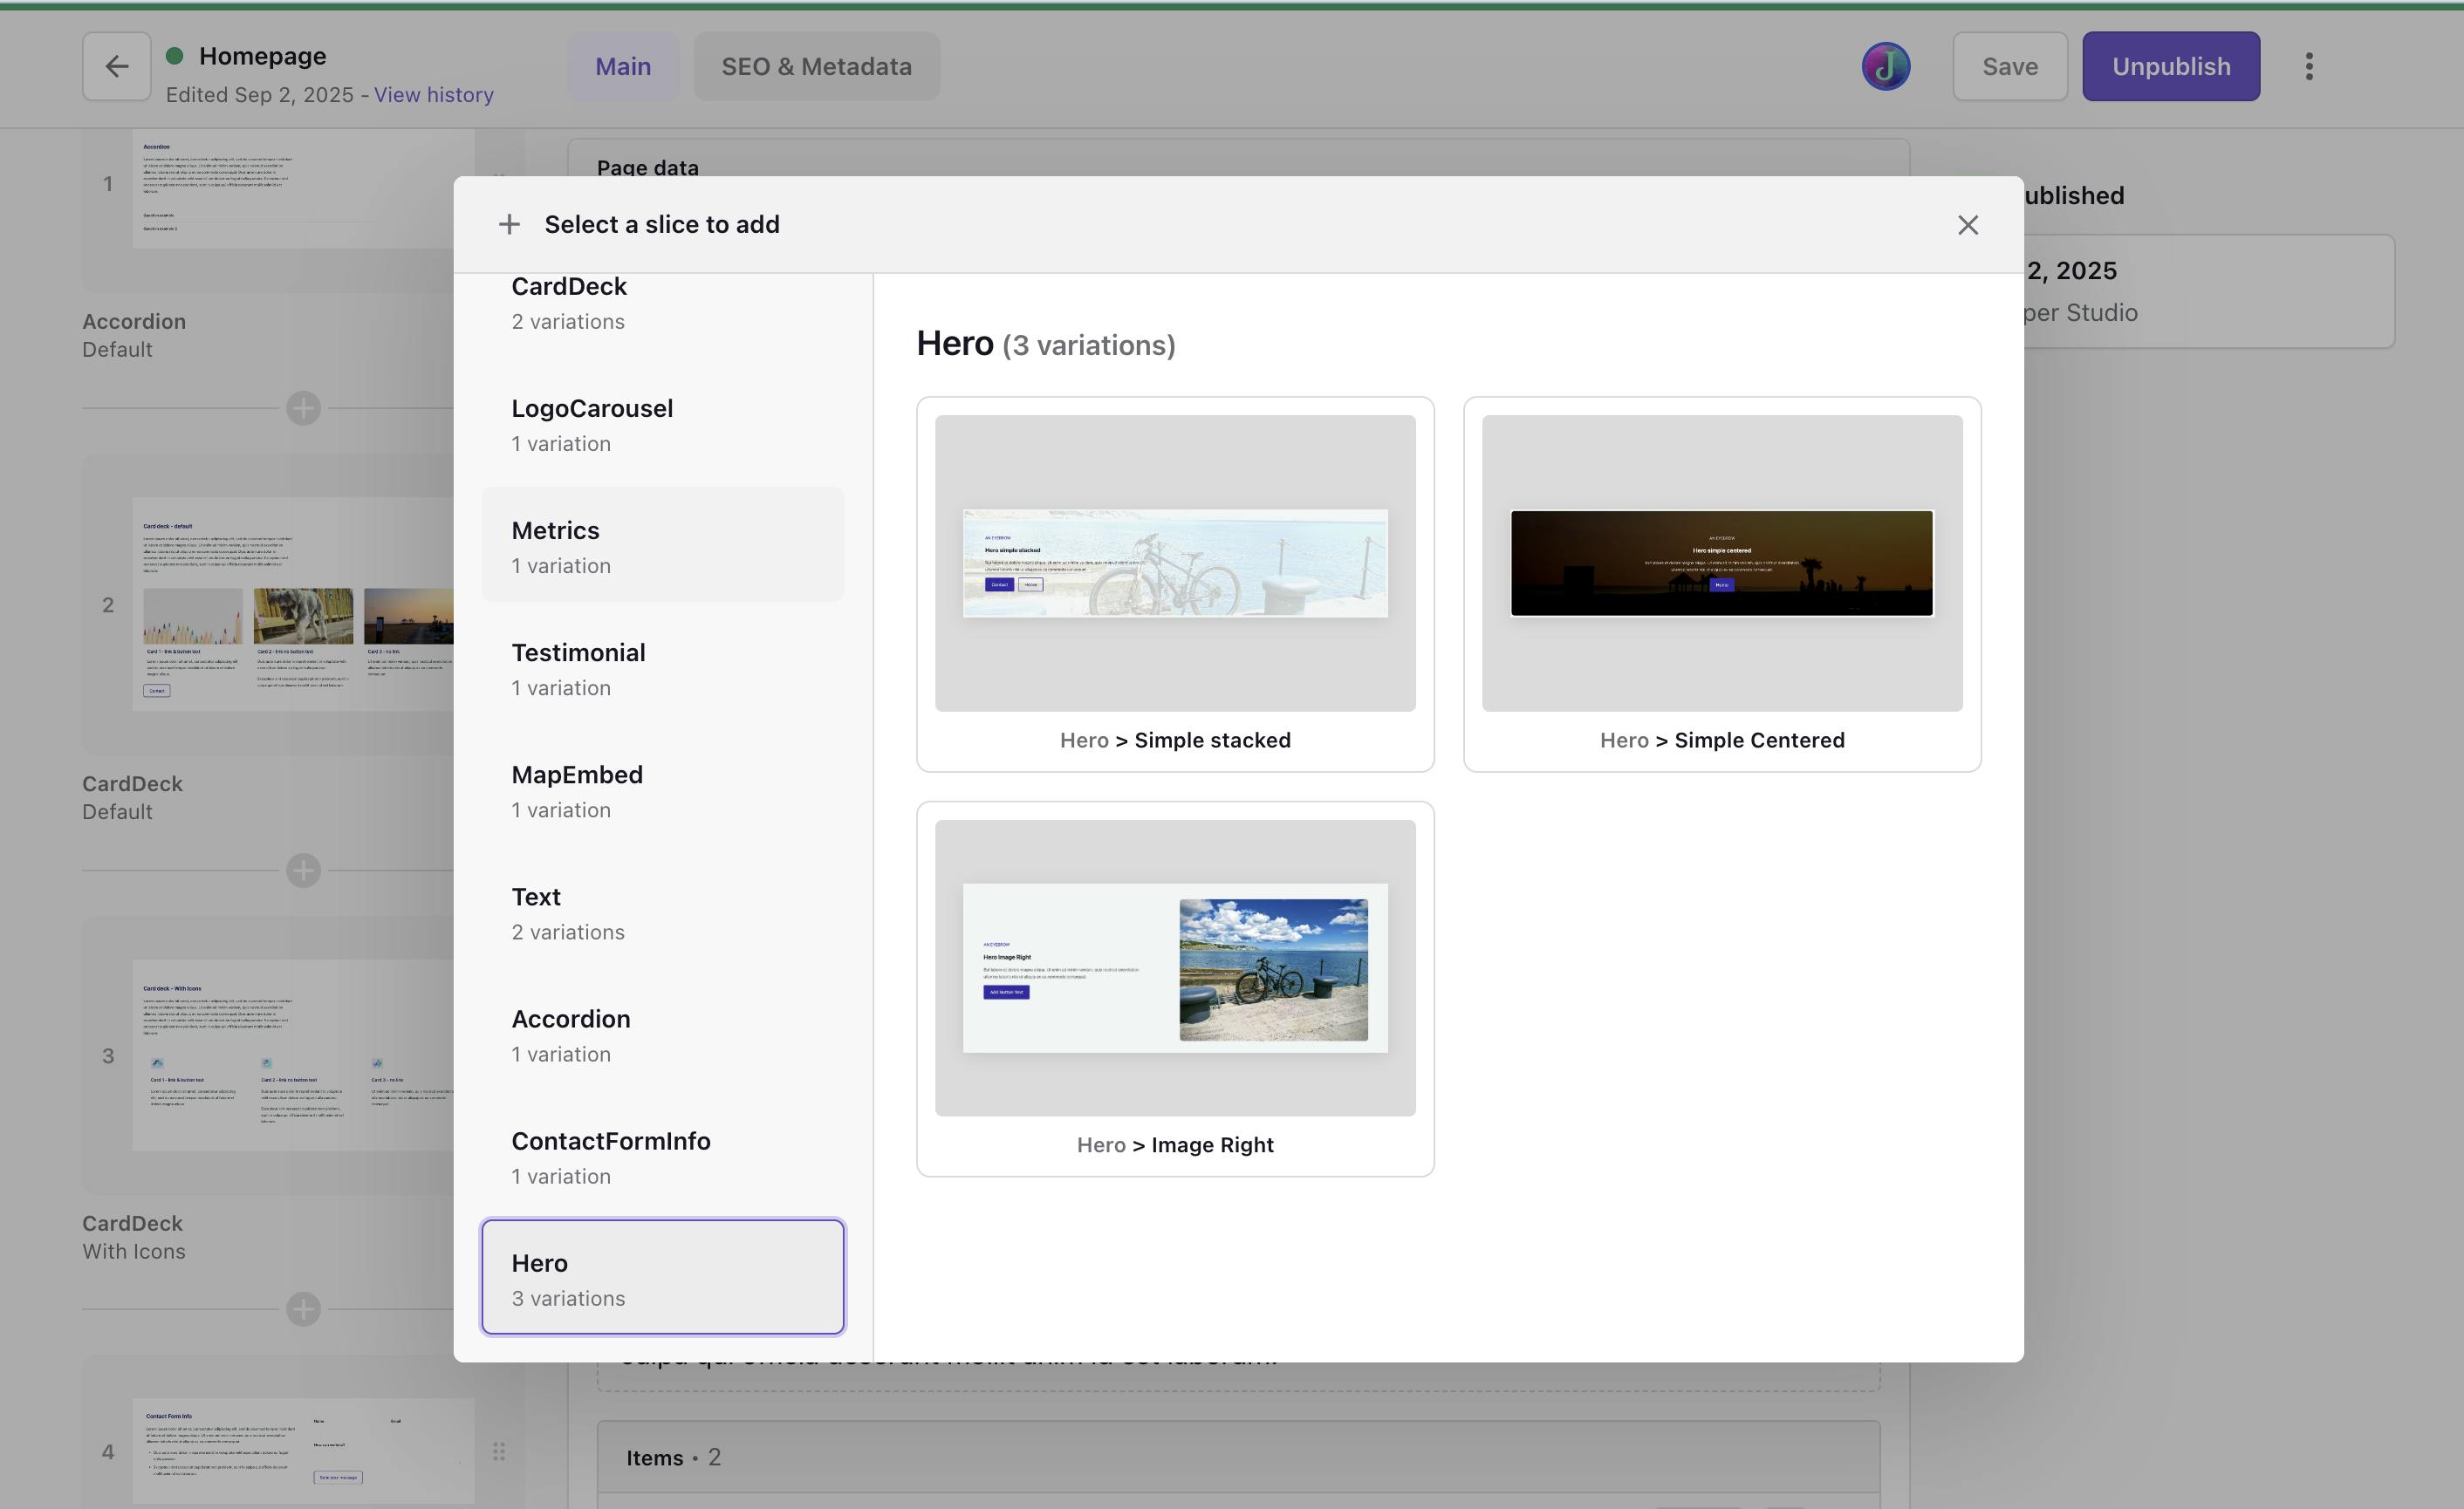
Task: Click plus icon below Accordion slice
Action: 303,408
